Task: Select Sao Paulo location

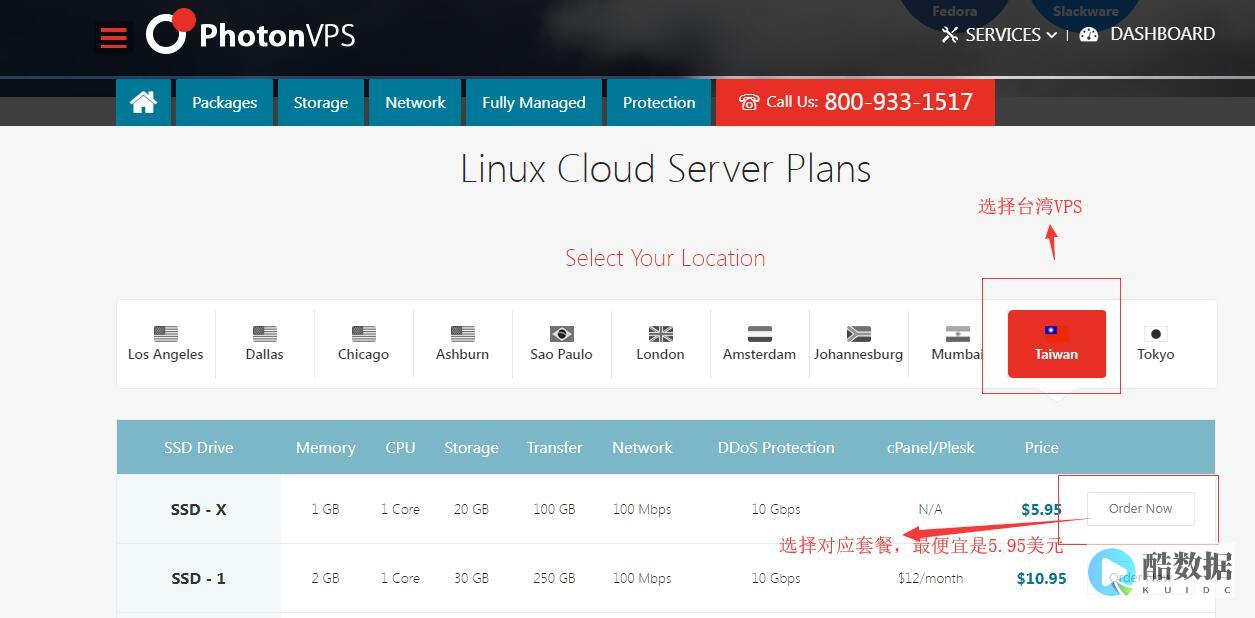Action: (x=562, y=344)
